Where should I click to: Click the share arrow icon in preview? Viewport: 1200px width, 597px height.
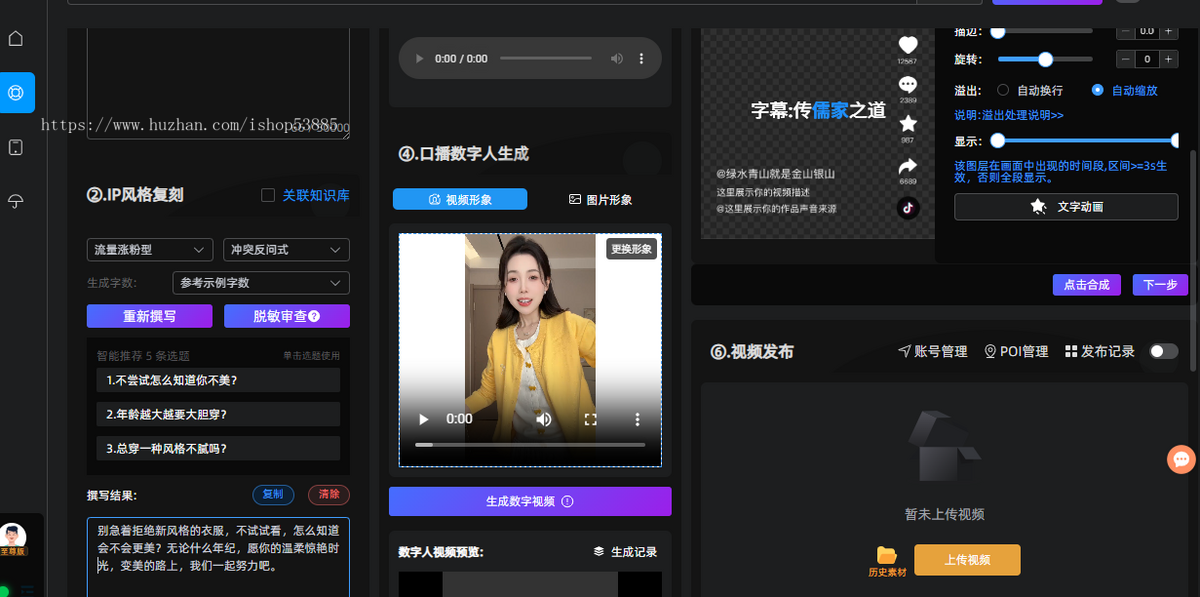[x=908, y=166]
